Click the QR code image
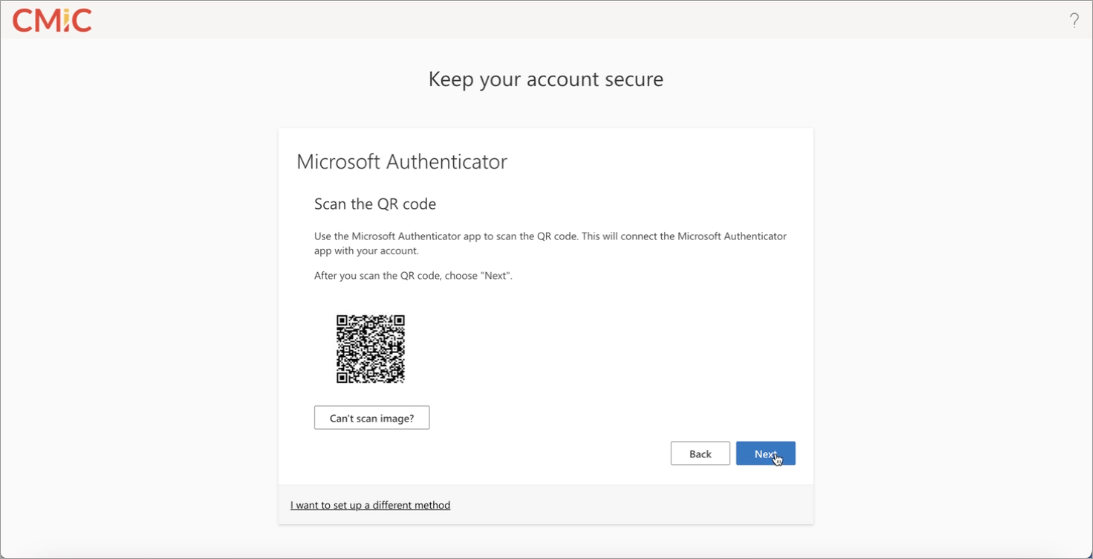The image size is (1093, 559). [x=371, y=349]
